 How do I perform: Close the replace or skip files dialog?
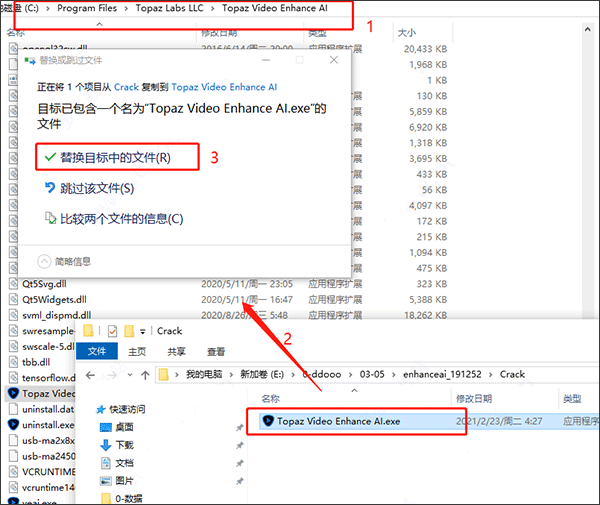coord(334,60)
